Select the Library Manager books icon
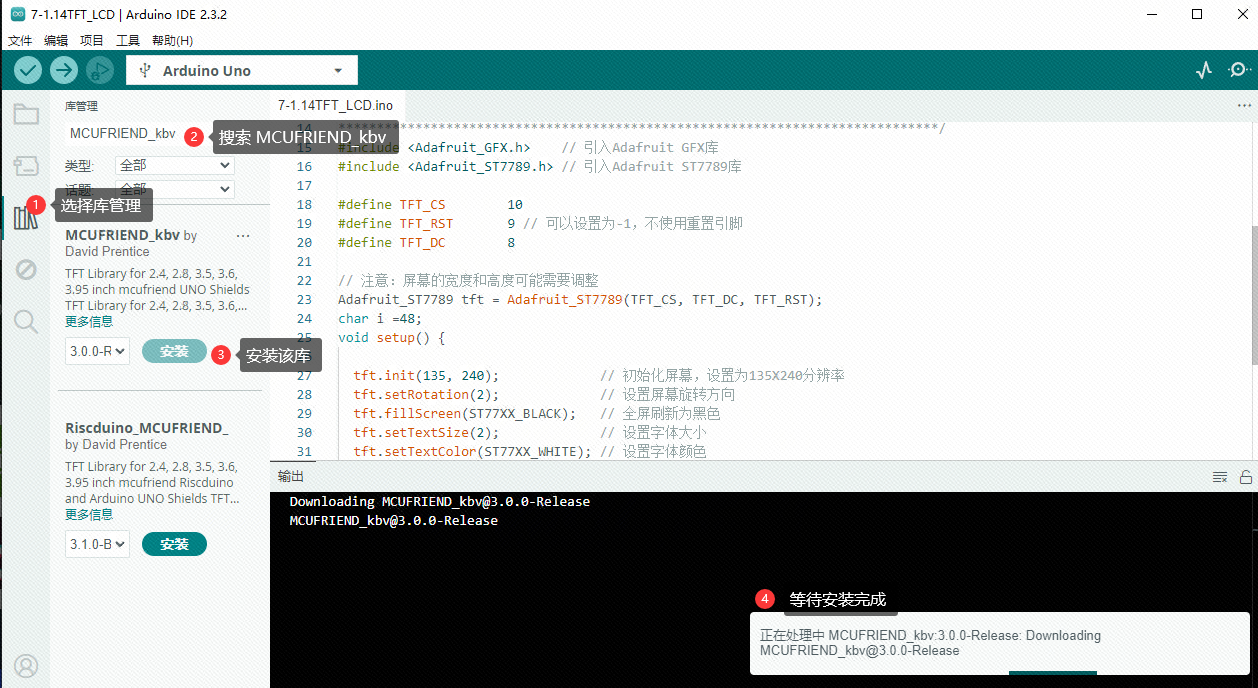Image resolution: width=1258 pixels, height=688 pixels. click(24, 217)
